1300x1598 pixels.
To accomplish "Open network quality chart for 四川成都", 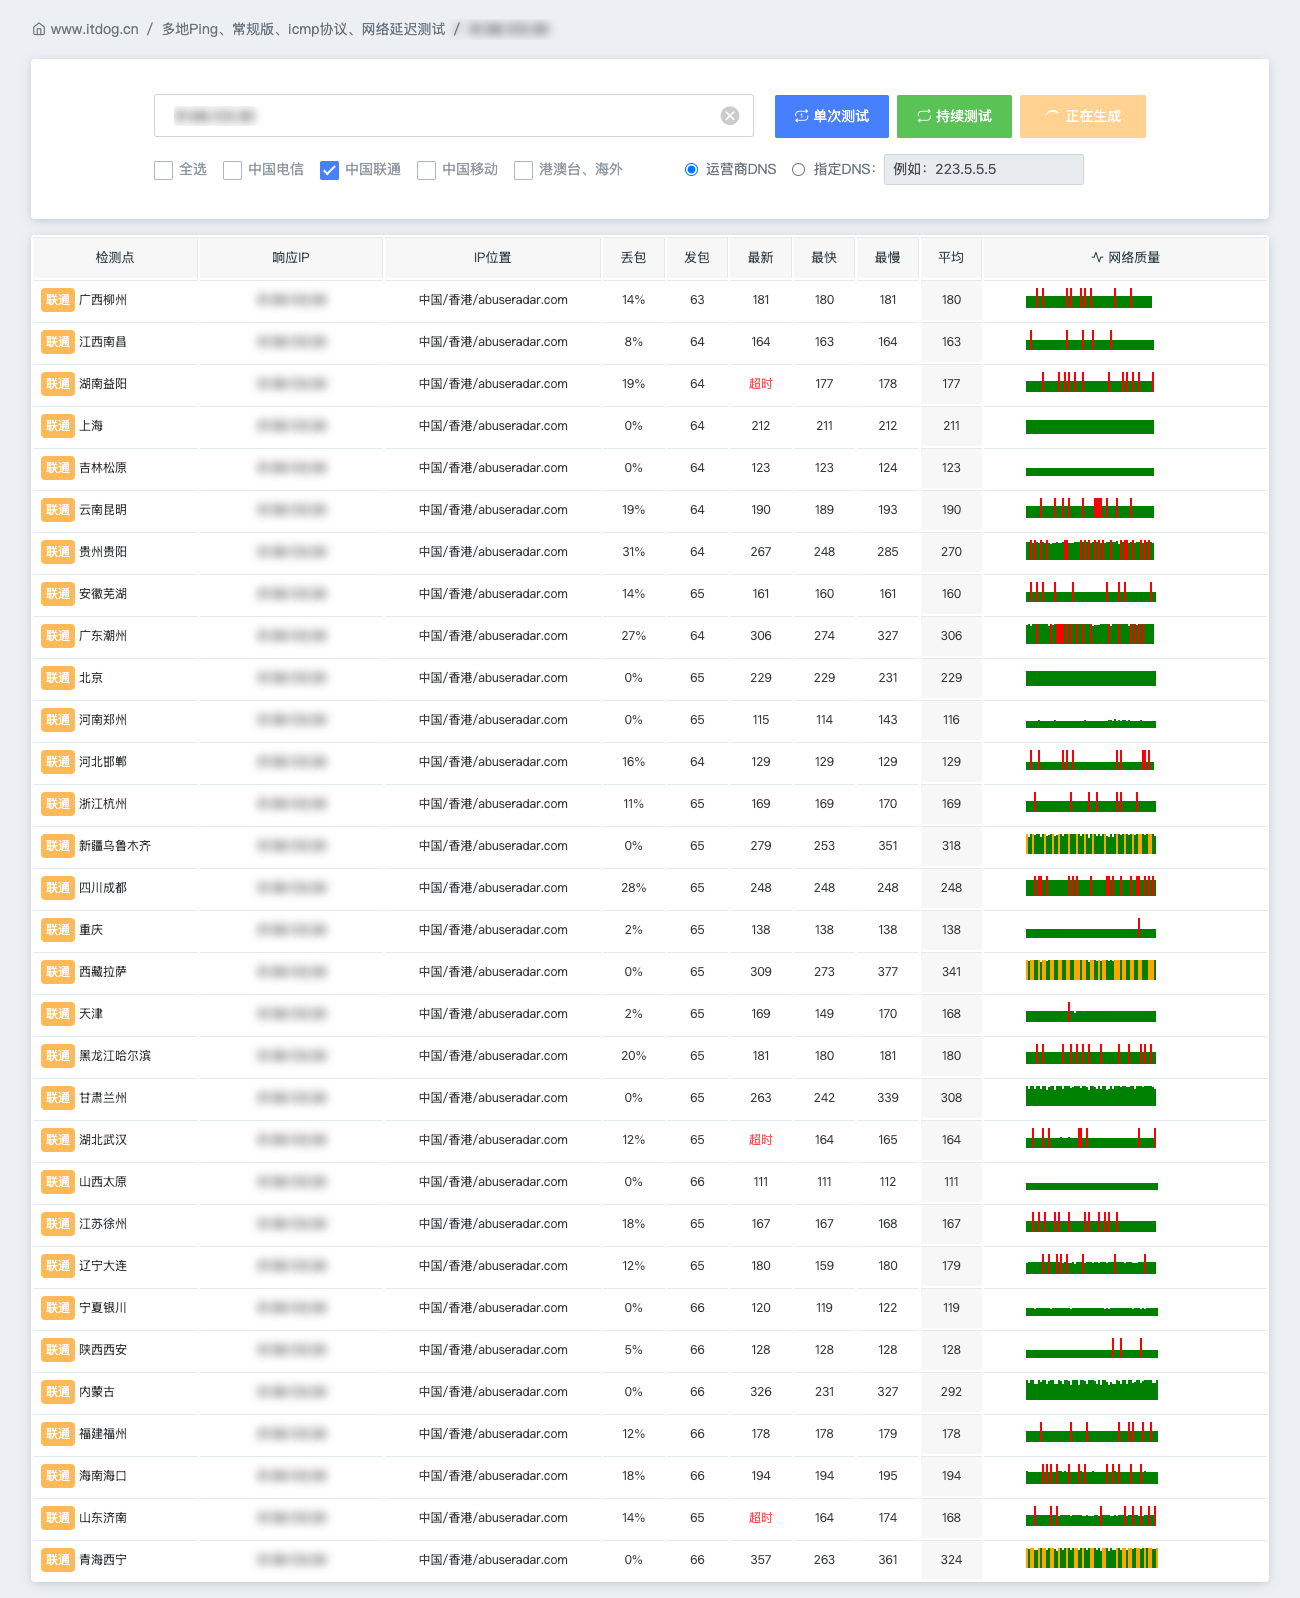I will tap(1091, 886).
